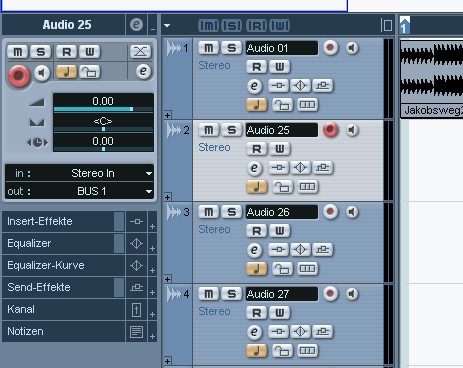Screen dimensions: 463x368
Task: Toggle musical timebase note icon in inspector
Action: 67,72
